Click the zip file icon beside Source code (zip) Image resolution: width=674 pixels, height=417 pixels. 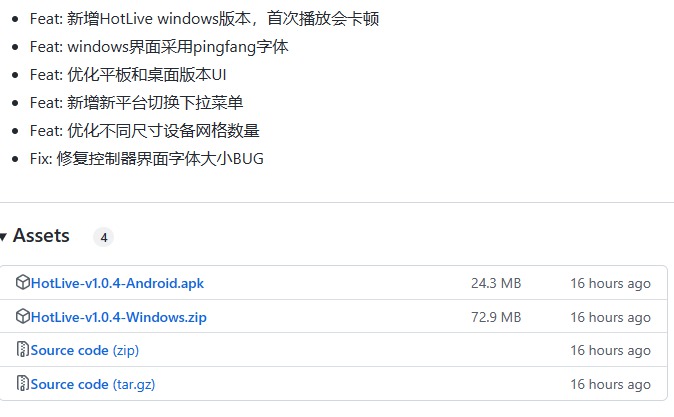click(22, 350)
